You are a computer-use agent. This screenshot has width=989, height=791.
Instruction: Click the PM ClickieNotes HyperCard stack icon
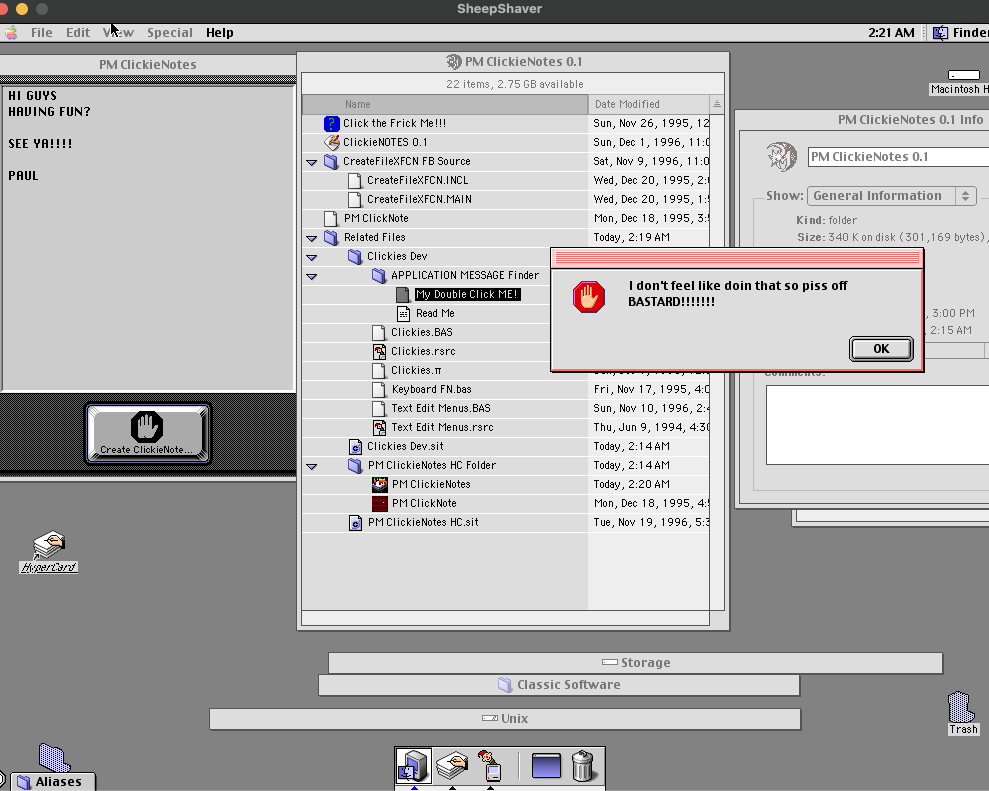coord(380,484)
